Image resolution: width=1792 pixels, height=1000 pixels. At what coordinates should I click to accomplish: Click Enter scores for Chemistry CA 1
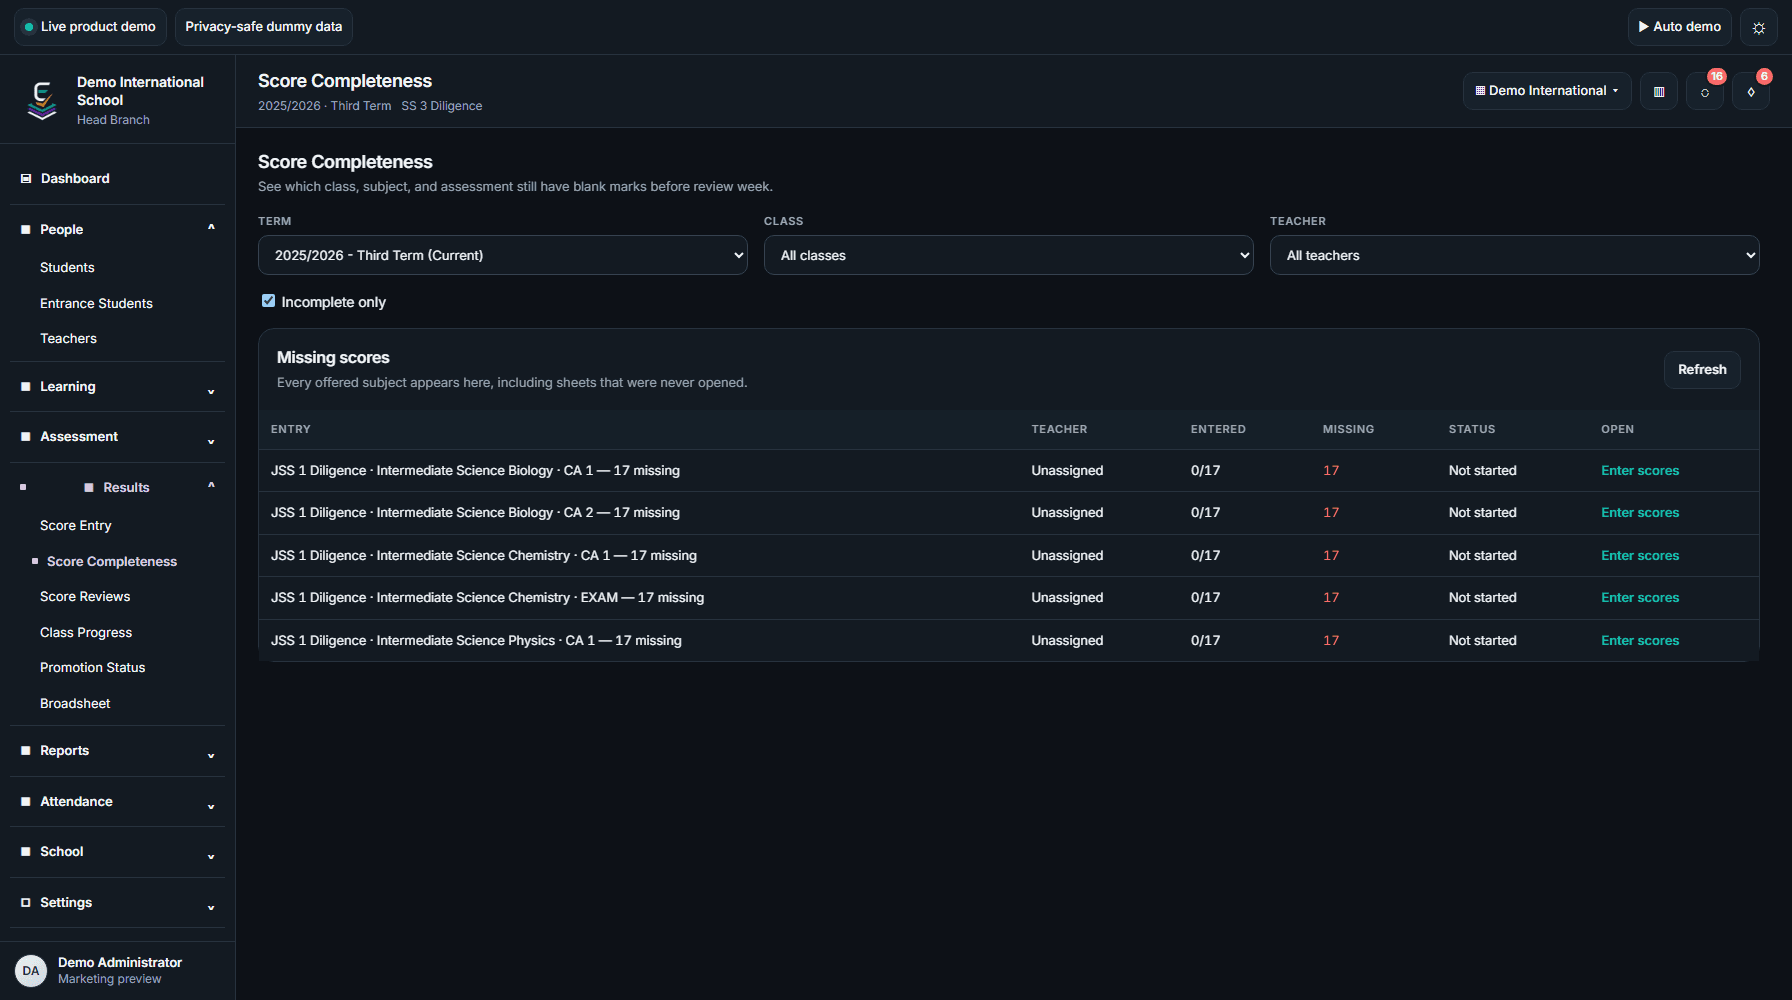[1640, 556]
